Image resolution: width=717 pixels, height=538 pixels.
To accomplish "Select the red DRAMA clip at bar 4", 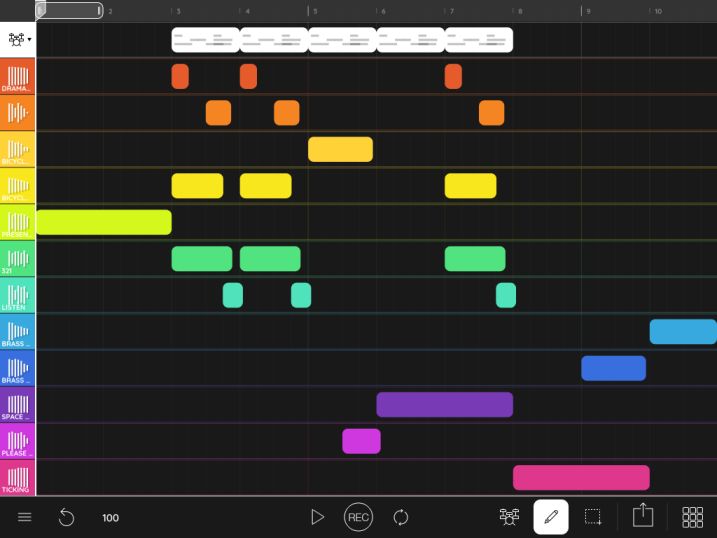I will point(248,76).
